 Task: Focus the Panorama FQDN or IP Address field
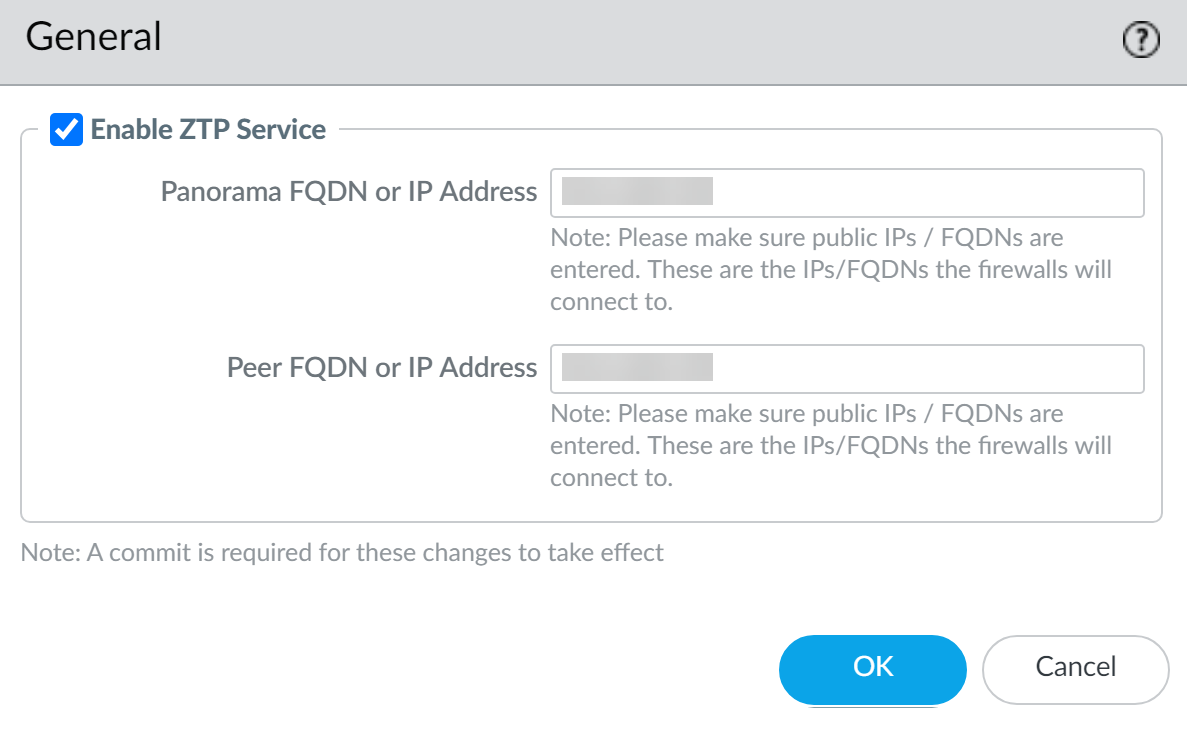tap(846, 193)
